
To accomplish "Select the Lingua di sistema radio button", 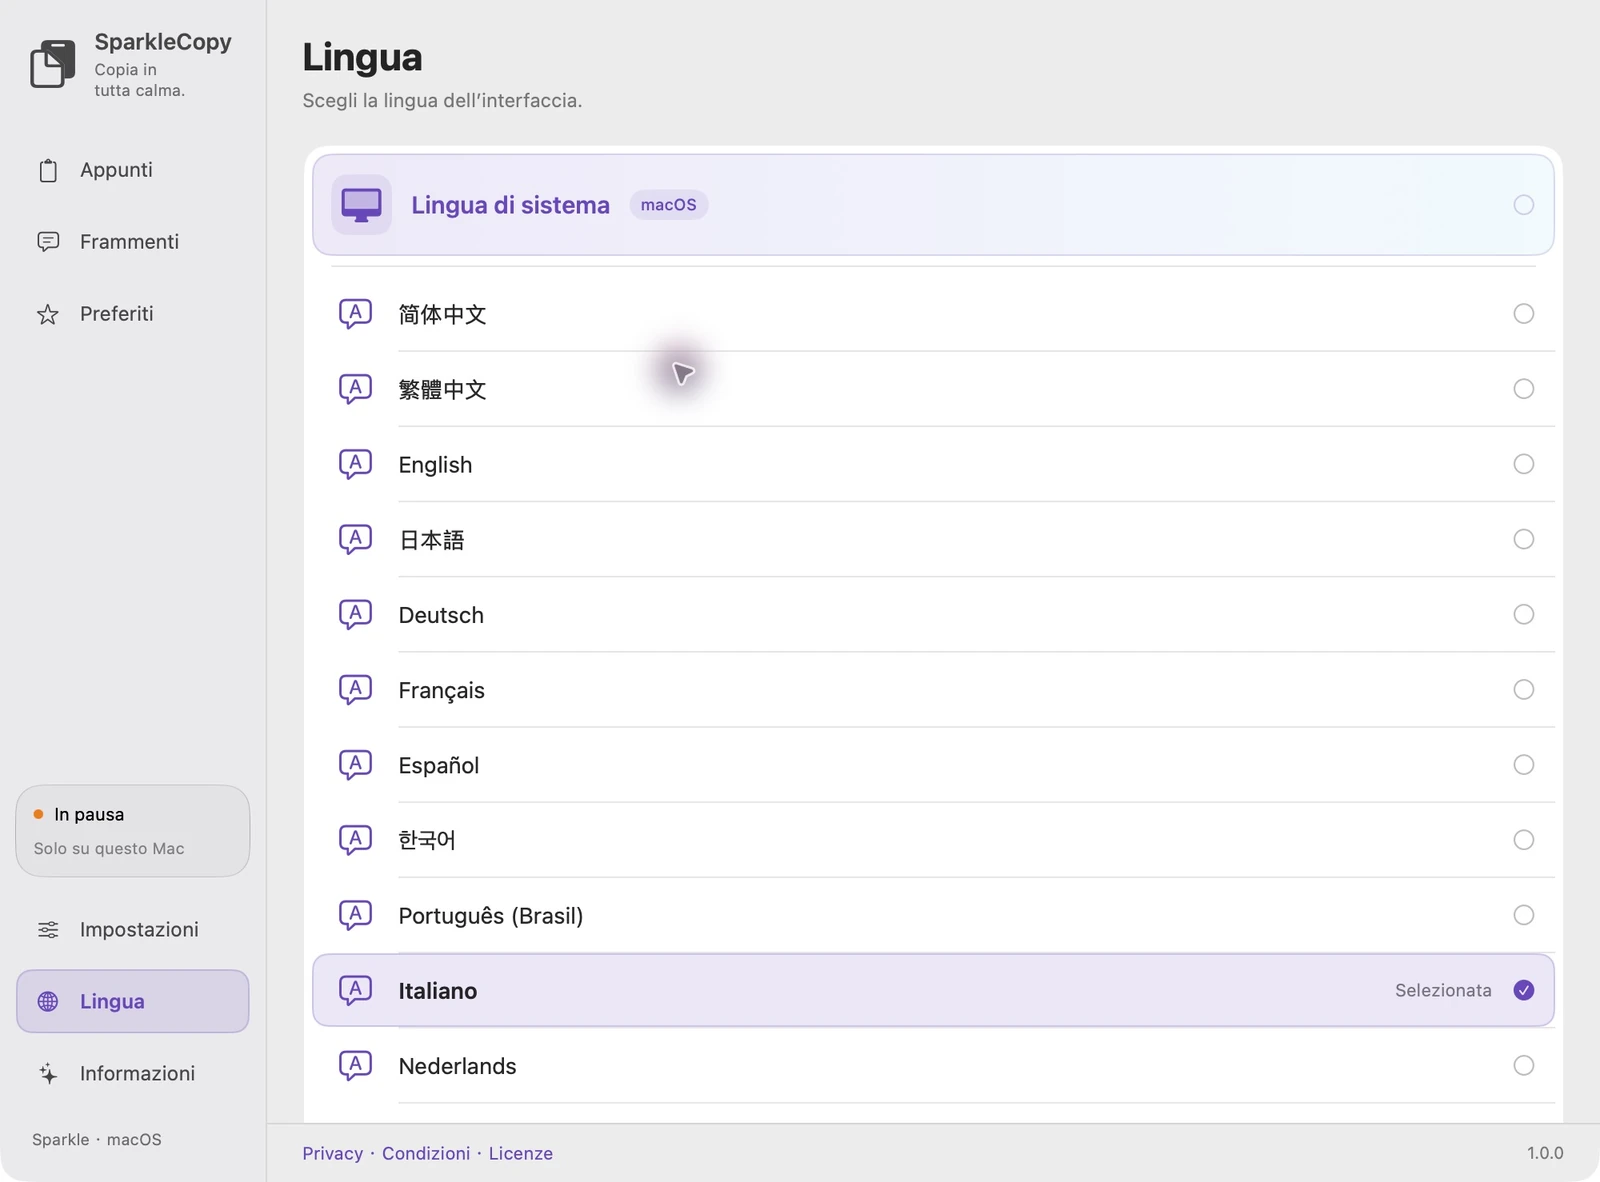I will (x=1523, y=205).
